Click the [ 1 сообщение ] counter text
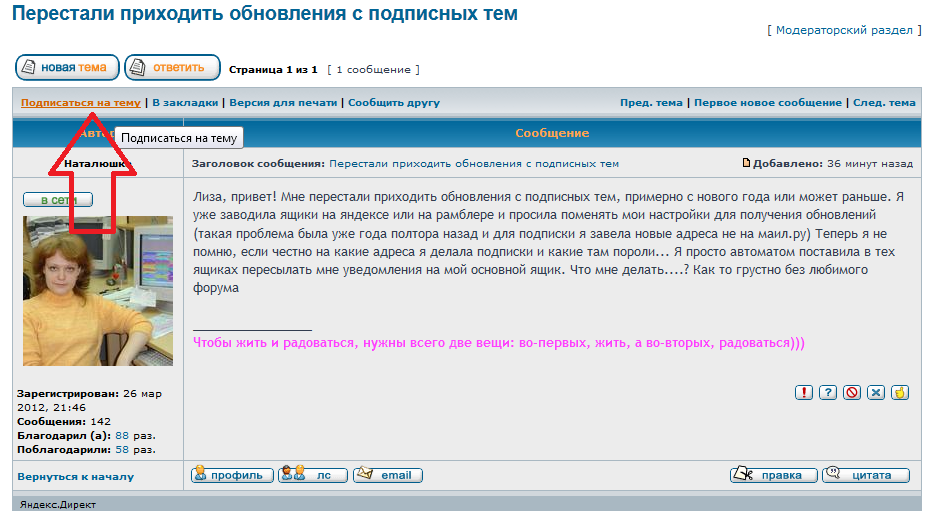Image resolution: width=930 pixels, height=511 pixels. click(374, 70)
